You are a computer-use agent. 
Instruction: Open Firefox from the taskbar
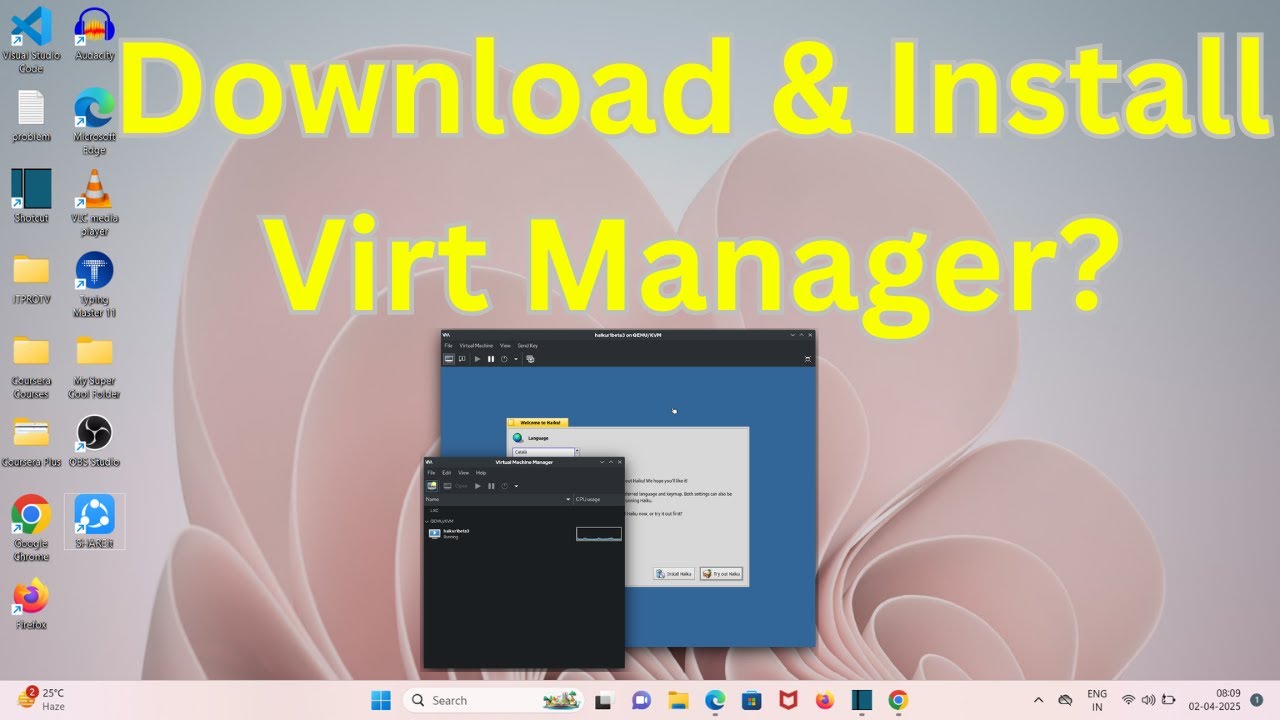click(x=825, y=700)
